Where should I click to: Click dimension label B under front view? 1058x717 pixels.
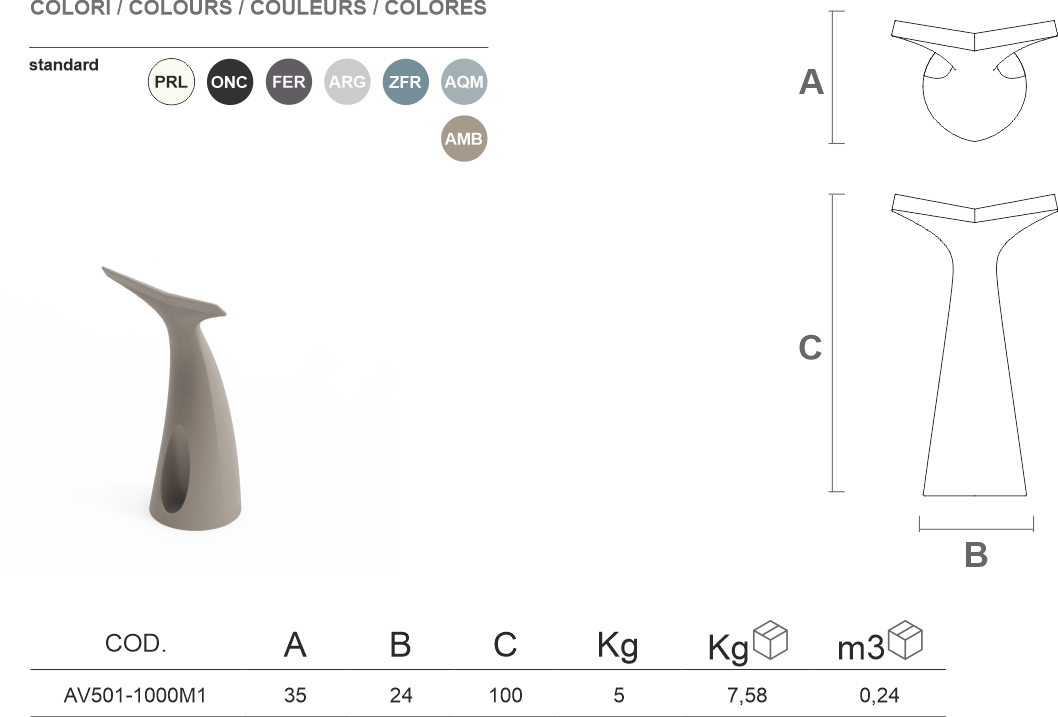(976, 555)
